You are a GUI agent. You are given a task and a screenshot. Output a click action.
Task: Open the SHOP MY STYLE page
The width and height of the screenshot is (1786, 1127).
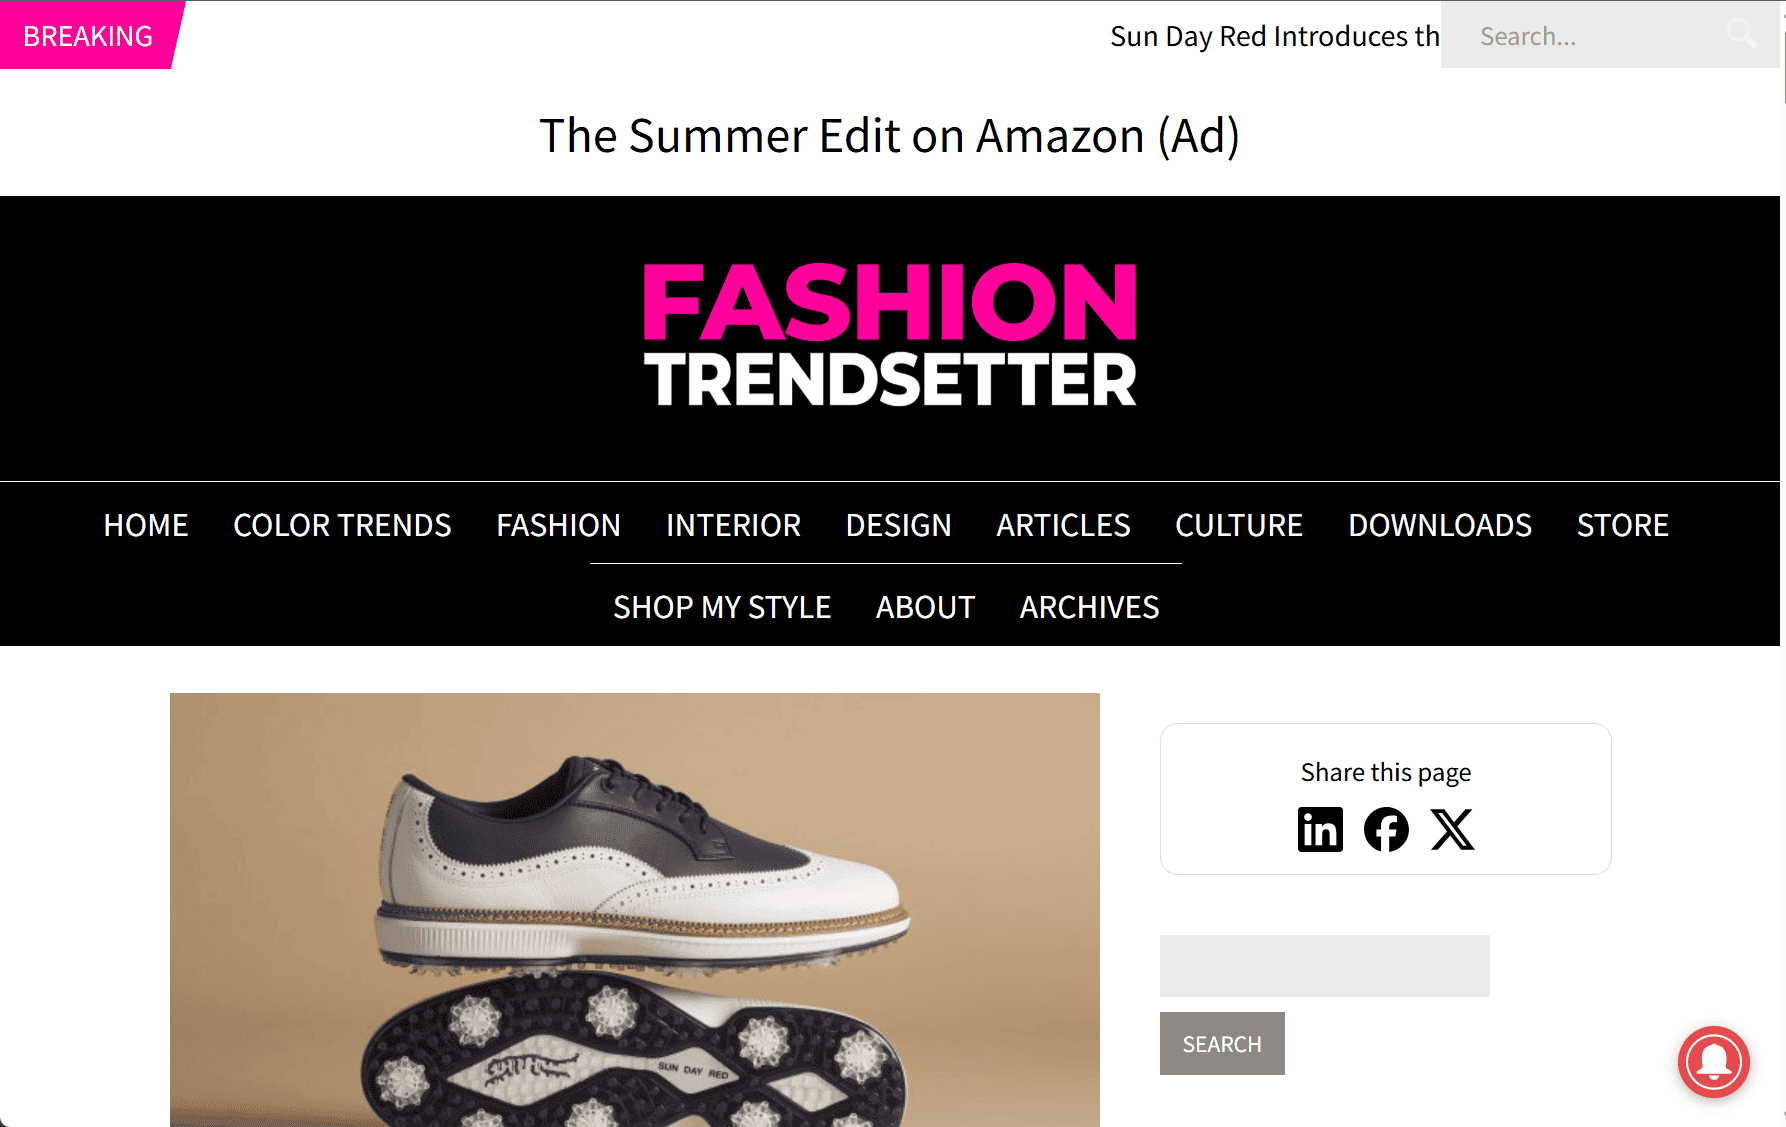[x=722, y=607]
